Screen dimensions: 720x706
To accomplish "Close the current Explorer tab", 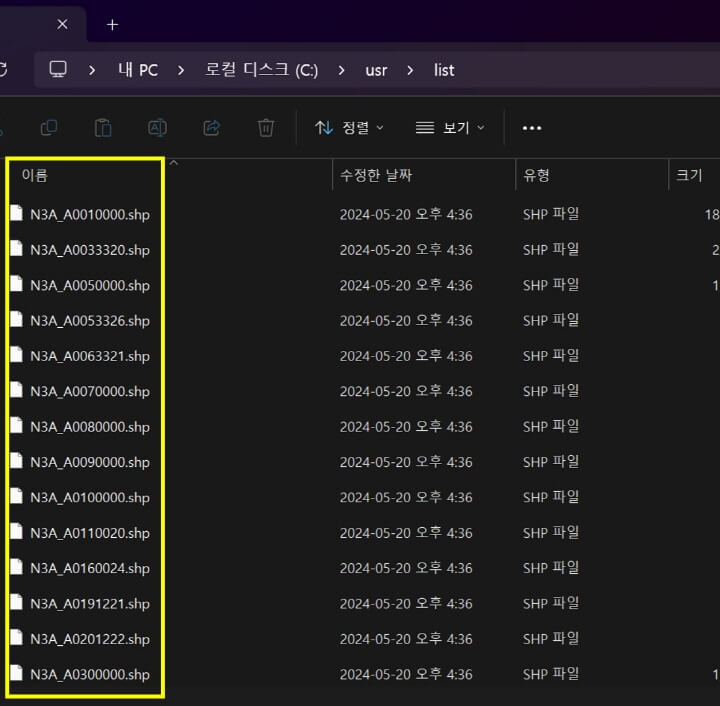I will 62,24.
